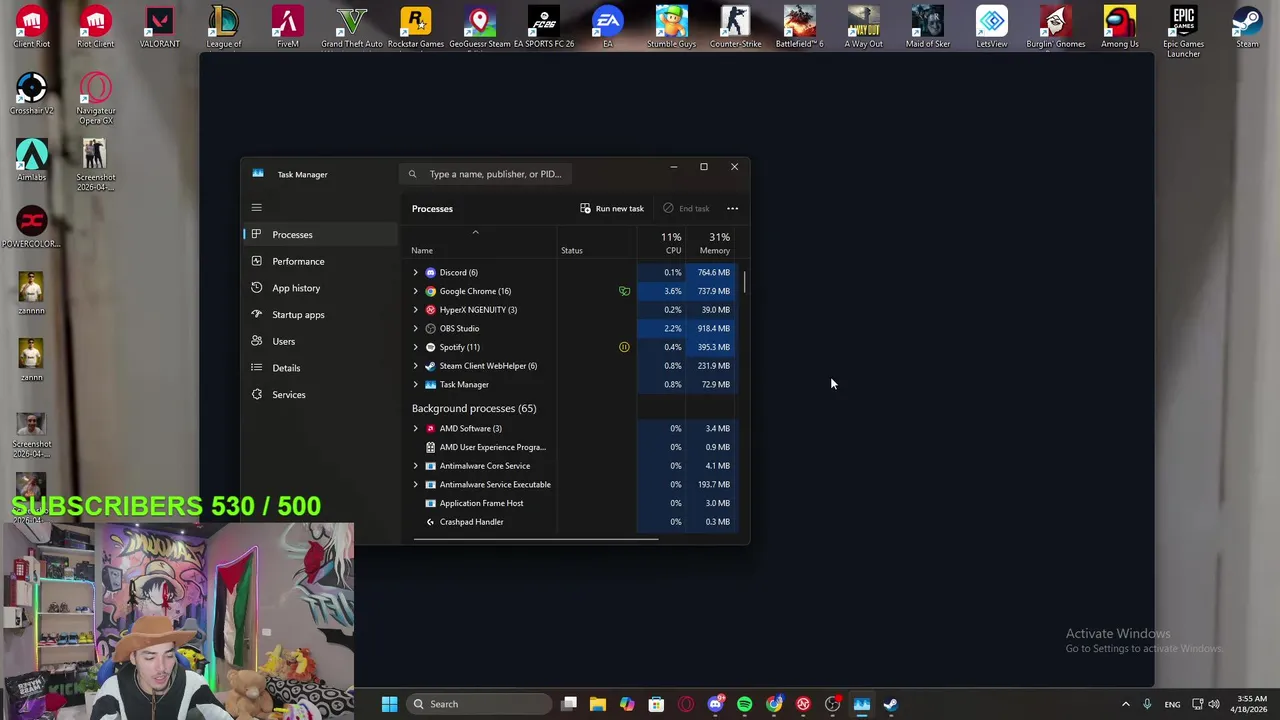Click the End task button

(x=686, y=208)
